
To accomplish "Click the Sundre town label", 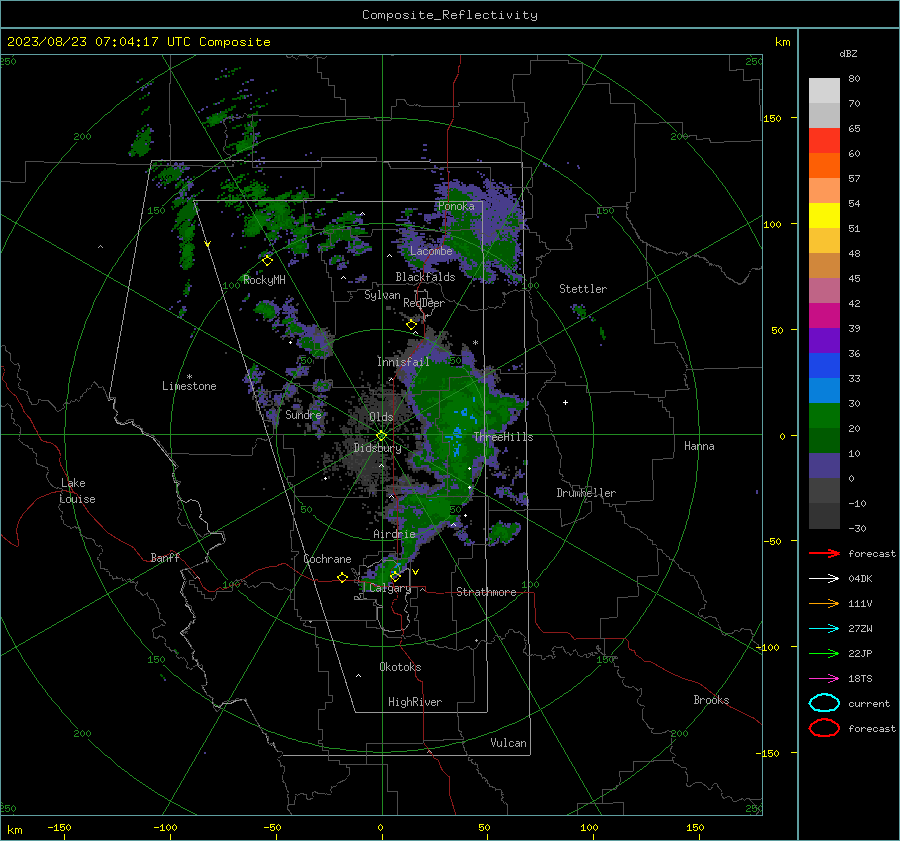I will (303, 415).
